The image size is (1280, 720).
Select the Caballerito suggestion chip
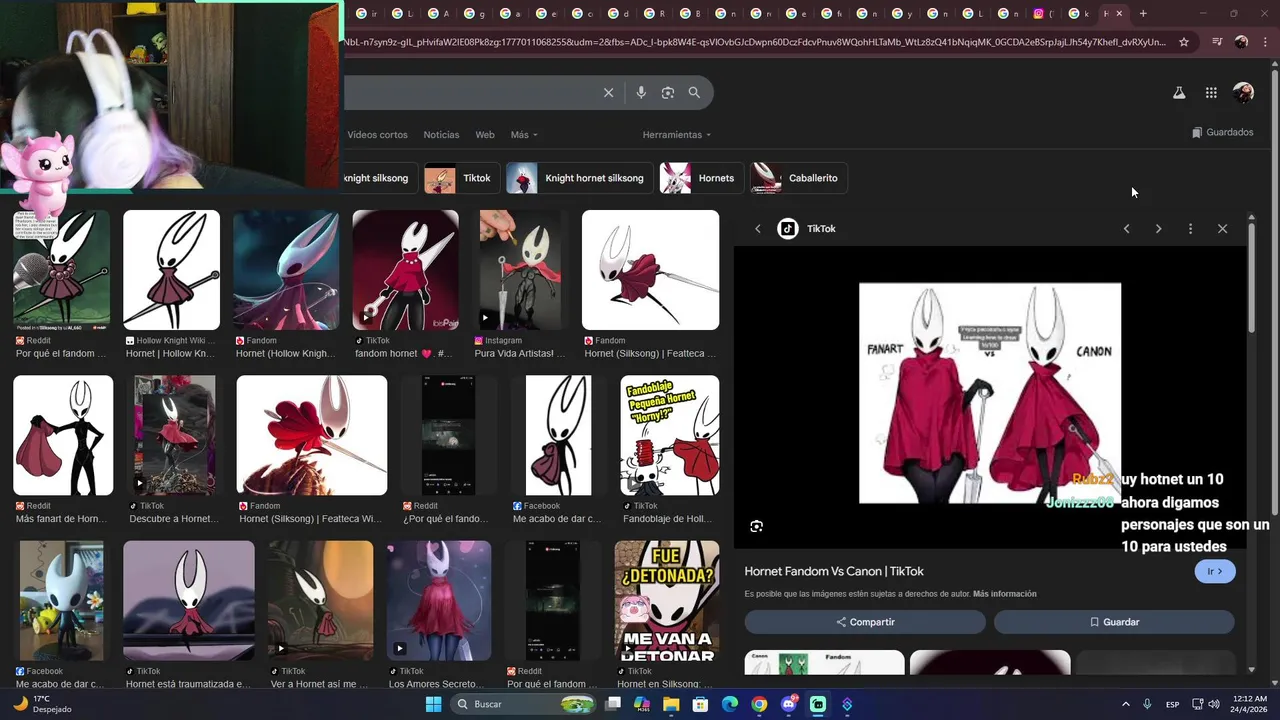[x=798, y=178]
